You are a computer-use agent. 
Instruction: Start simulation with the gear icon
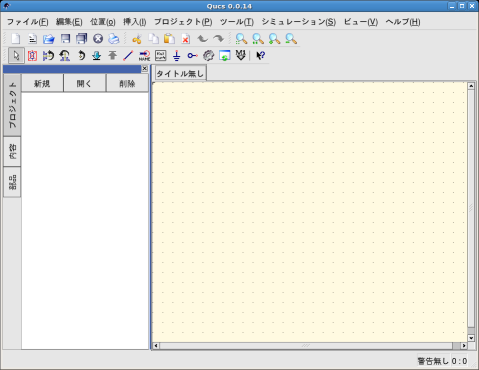point(209,55)
